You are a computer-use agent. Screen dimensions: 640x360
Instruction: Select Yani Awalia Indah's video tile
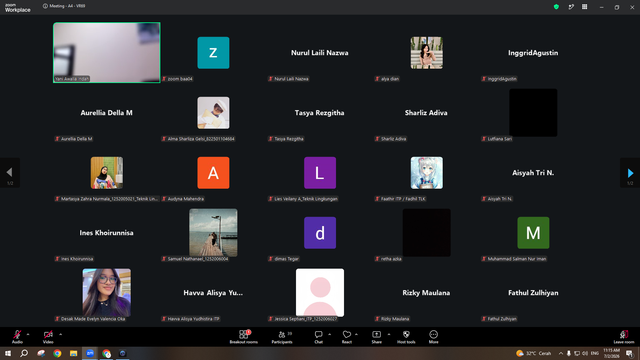point(107,53)
